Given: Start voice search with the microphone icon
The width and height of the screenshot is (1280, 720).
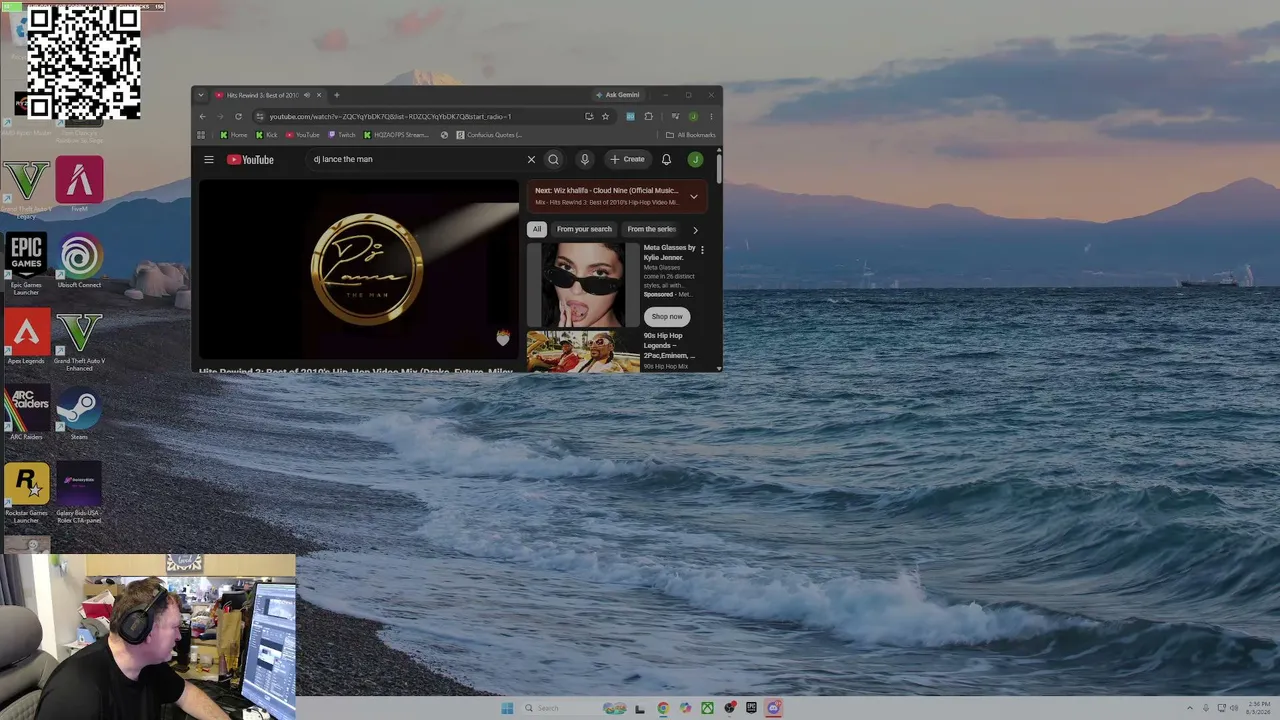Looking at the screenshot, I should point(585,159).
